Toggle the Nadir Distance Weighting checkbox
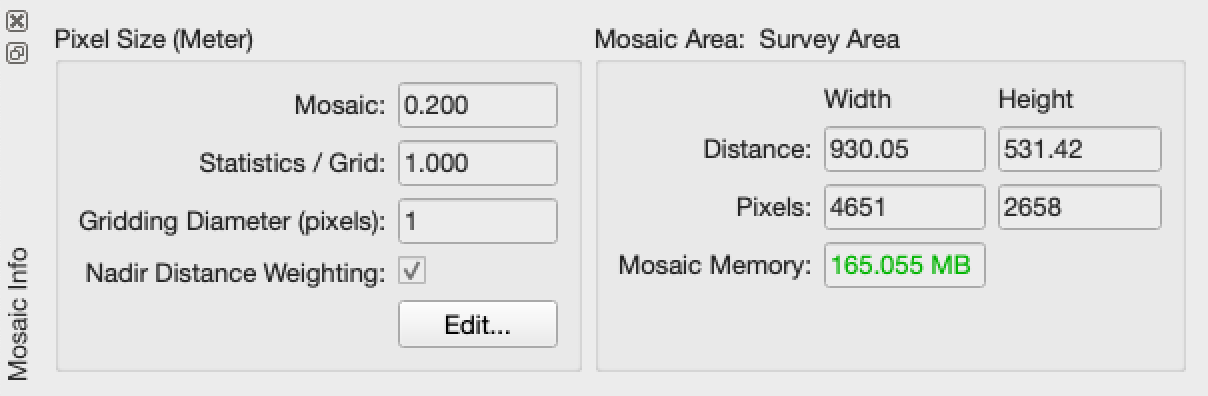Screen dimensions: 1208x396 (413, 271)
